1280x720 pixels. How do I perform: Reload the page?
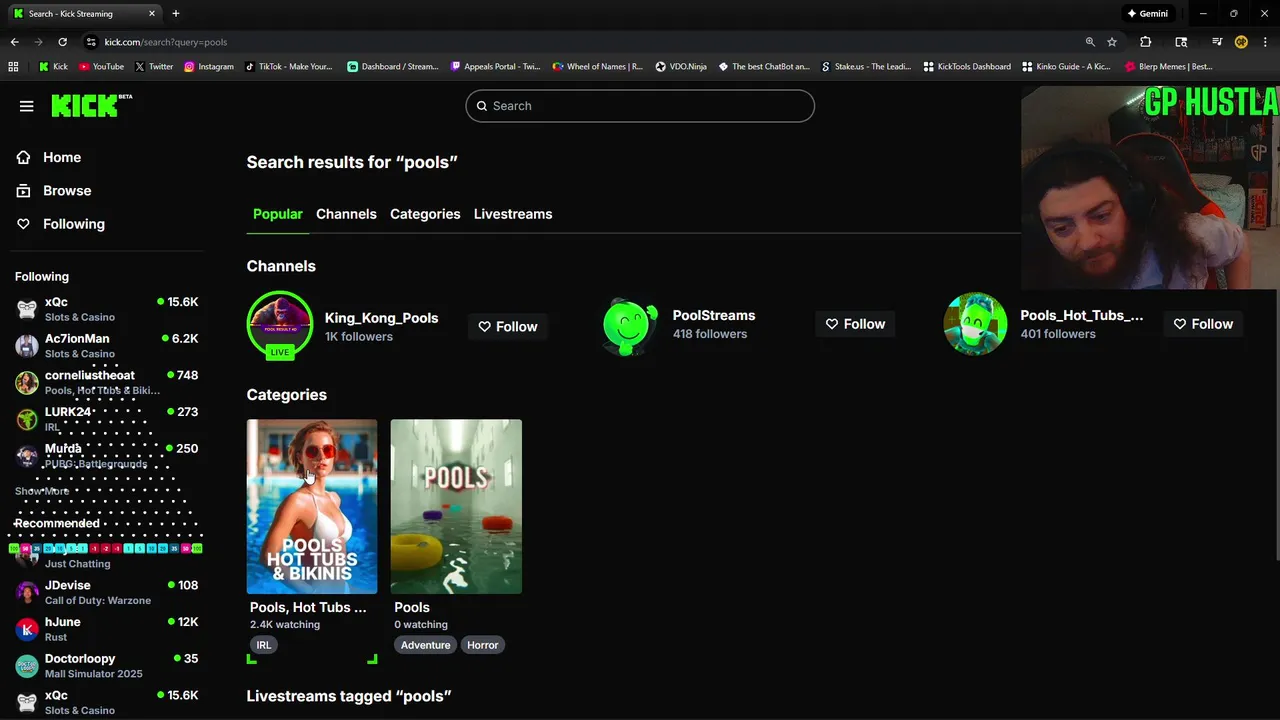[62, 42]
